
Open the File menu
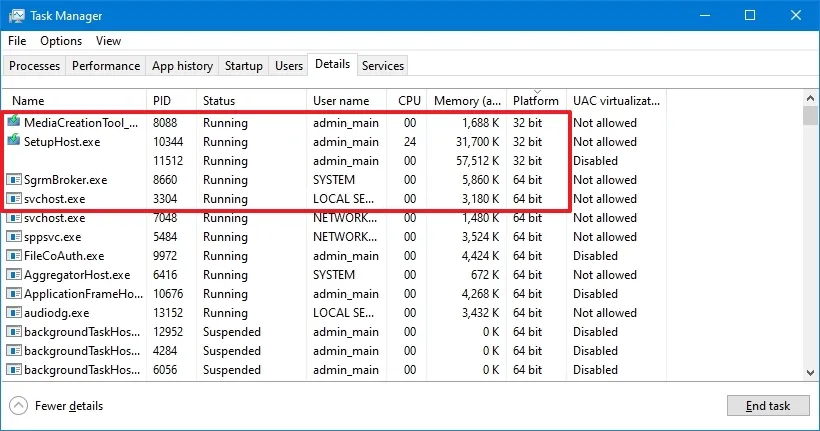(x=17, y=41)
